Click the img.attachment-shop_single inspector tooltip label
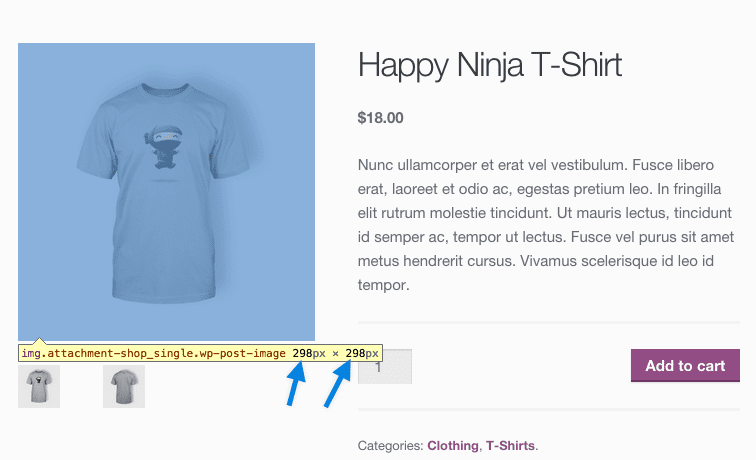756x460 pixels. click(154, 353)
